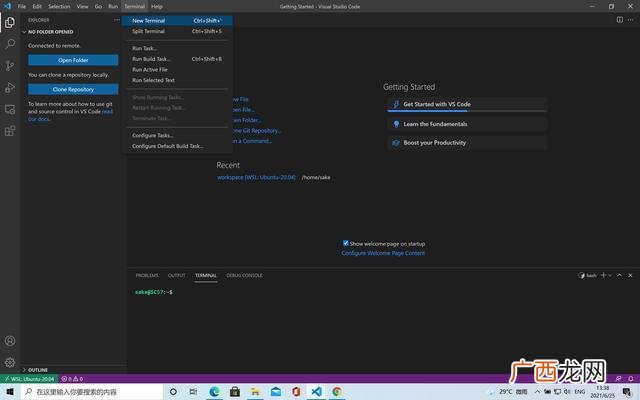Open Microsoft Store from taskbar
640x400 pixels.
(x=235, y=392)
